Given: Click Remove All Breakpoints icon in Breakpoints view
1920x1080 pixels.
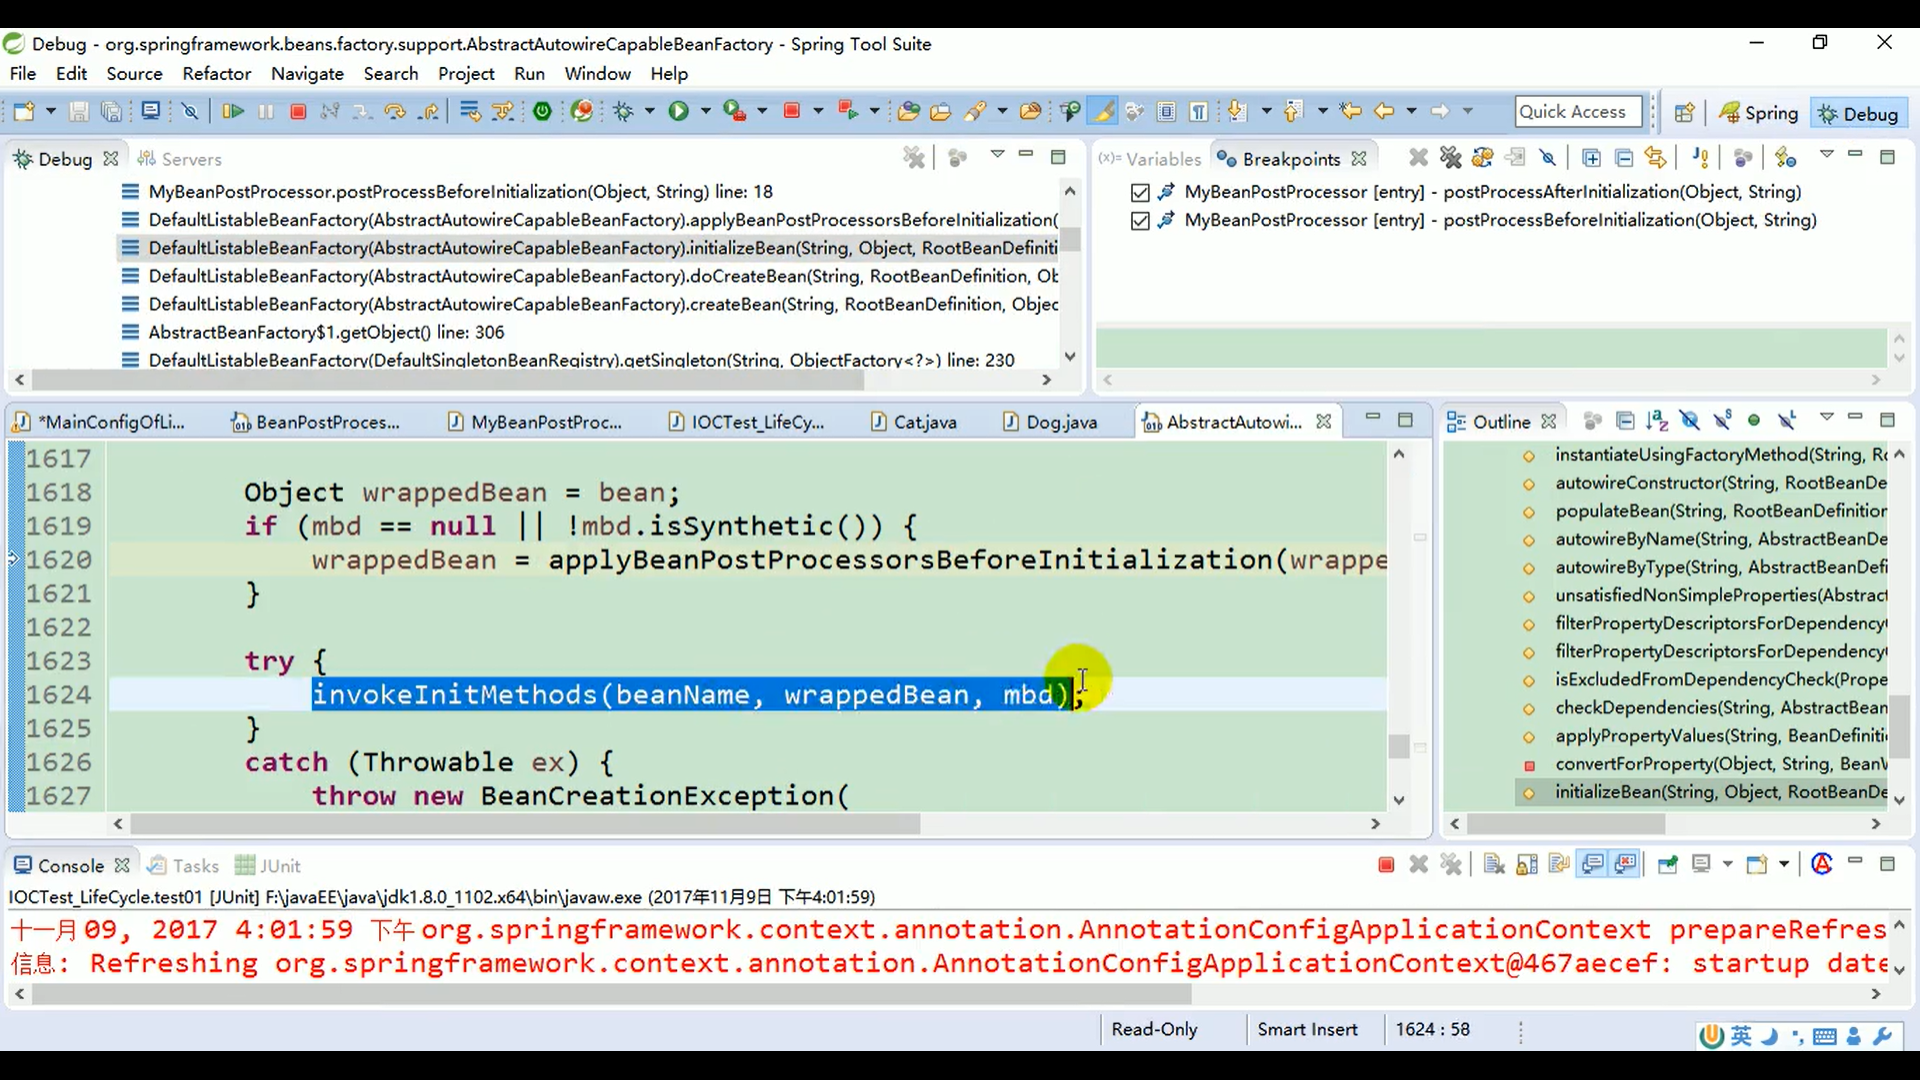Looking at the screenshot, I should 1450,158.
